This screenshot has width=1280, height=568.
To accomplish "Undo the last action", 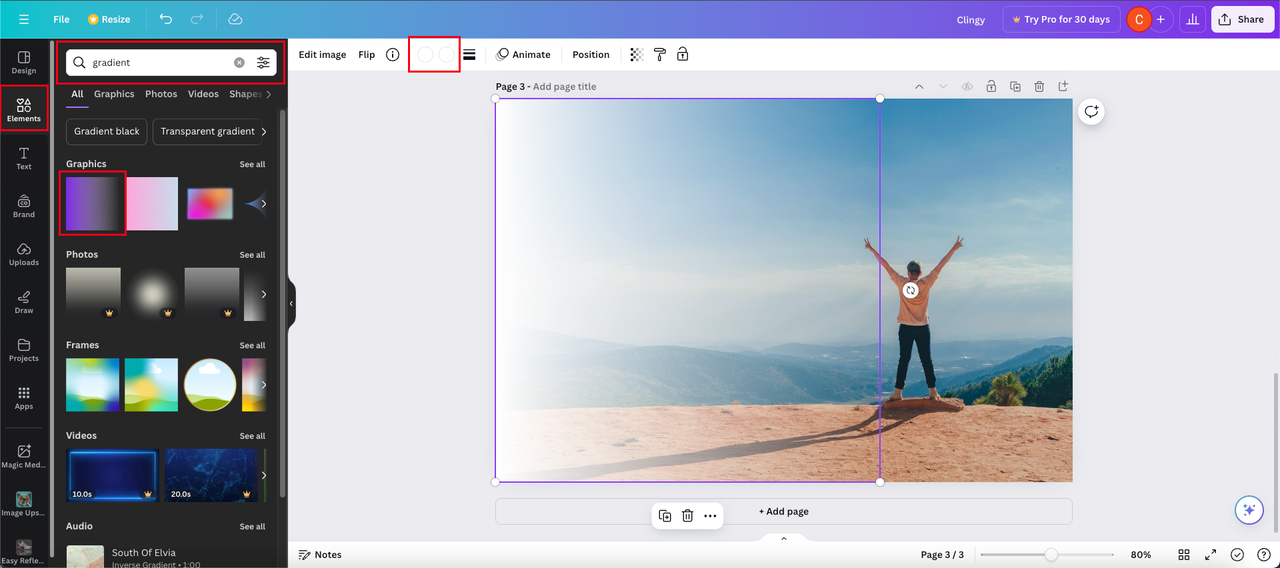I will [166, 19].
